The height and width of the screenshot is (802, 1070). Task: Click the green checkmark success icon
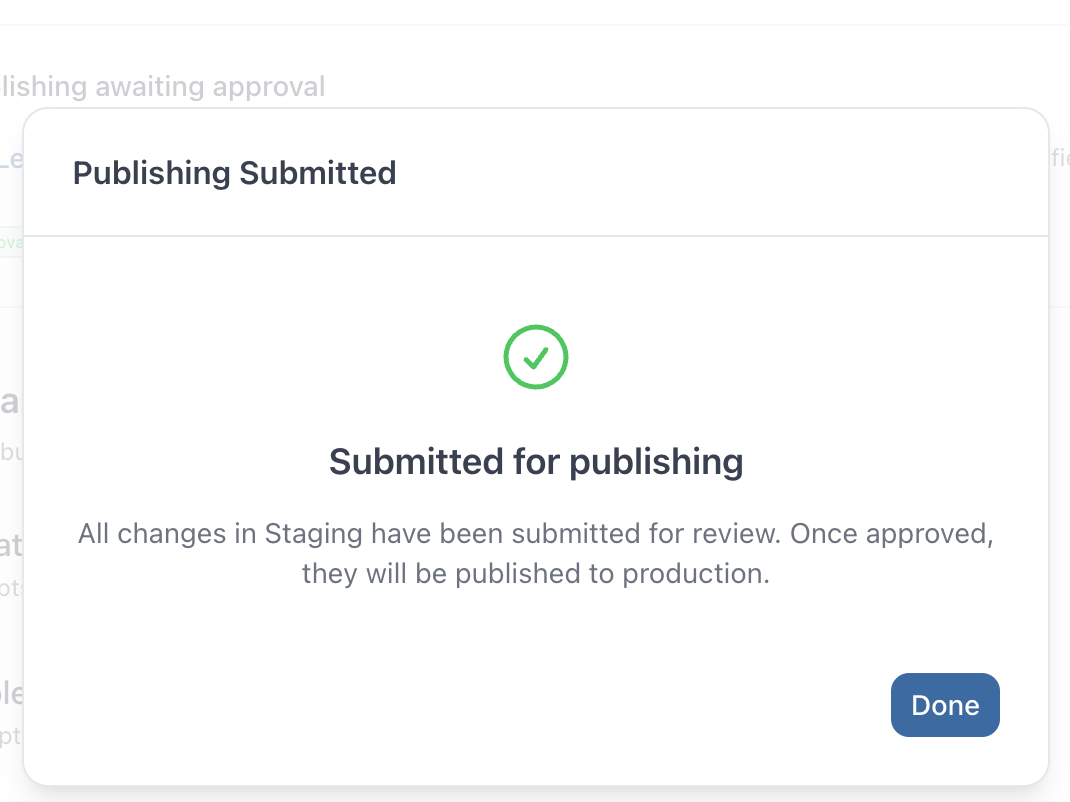(535, 357)
